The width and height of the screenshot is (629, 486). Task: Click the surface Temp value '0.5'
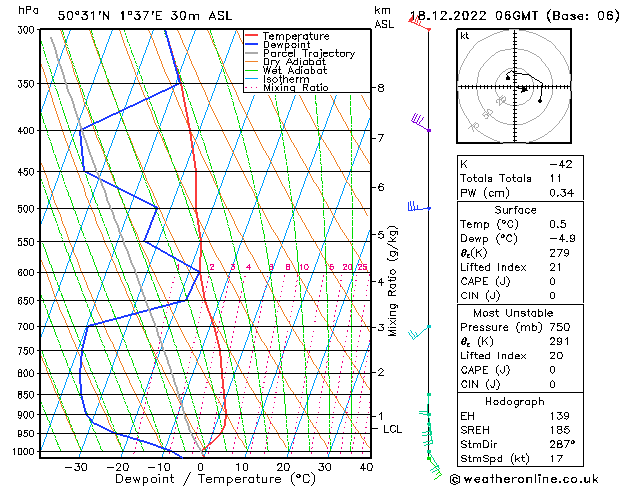(558, 224)
